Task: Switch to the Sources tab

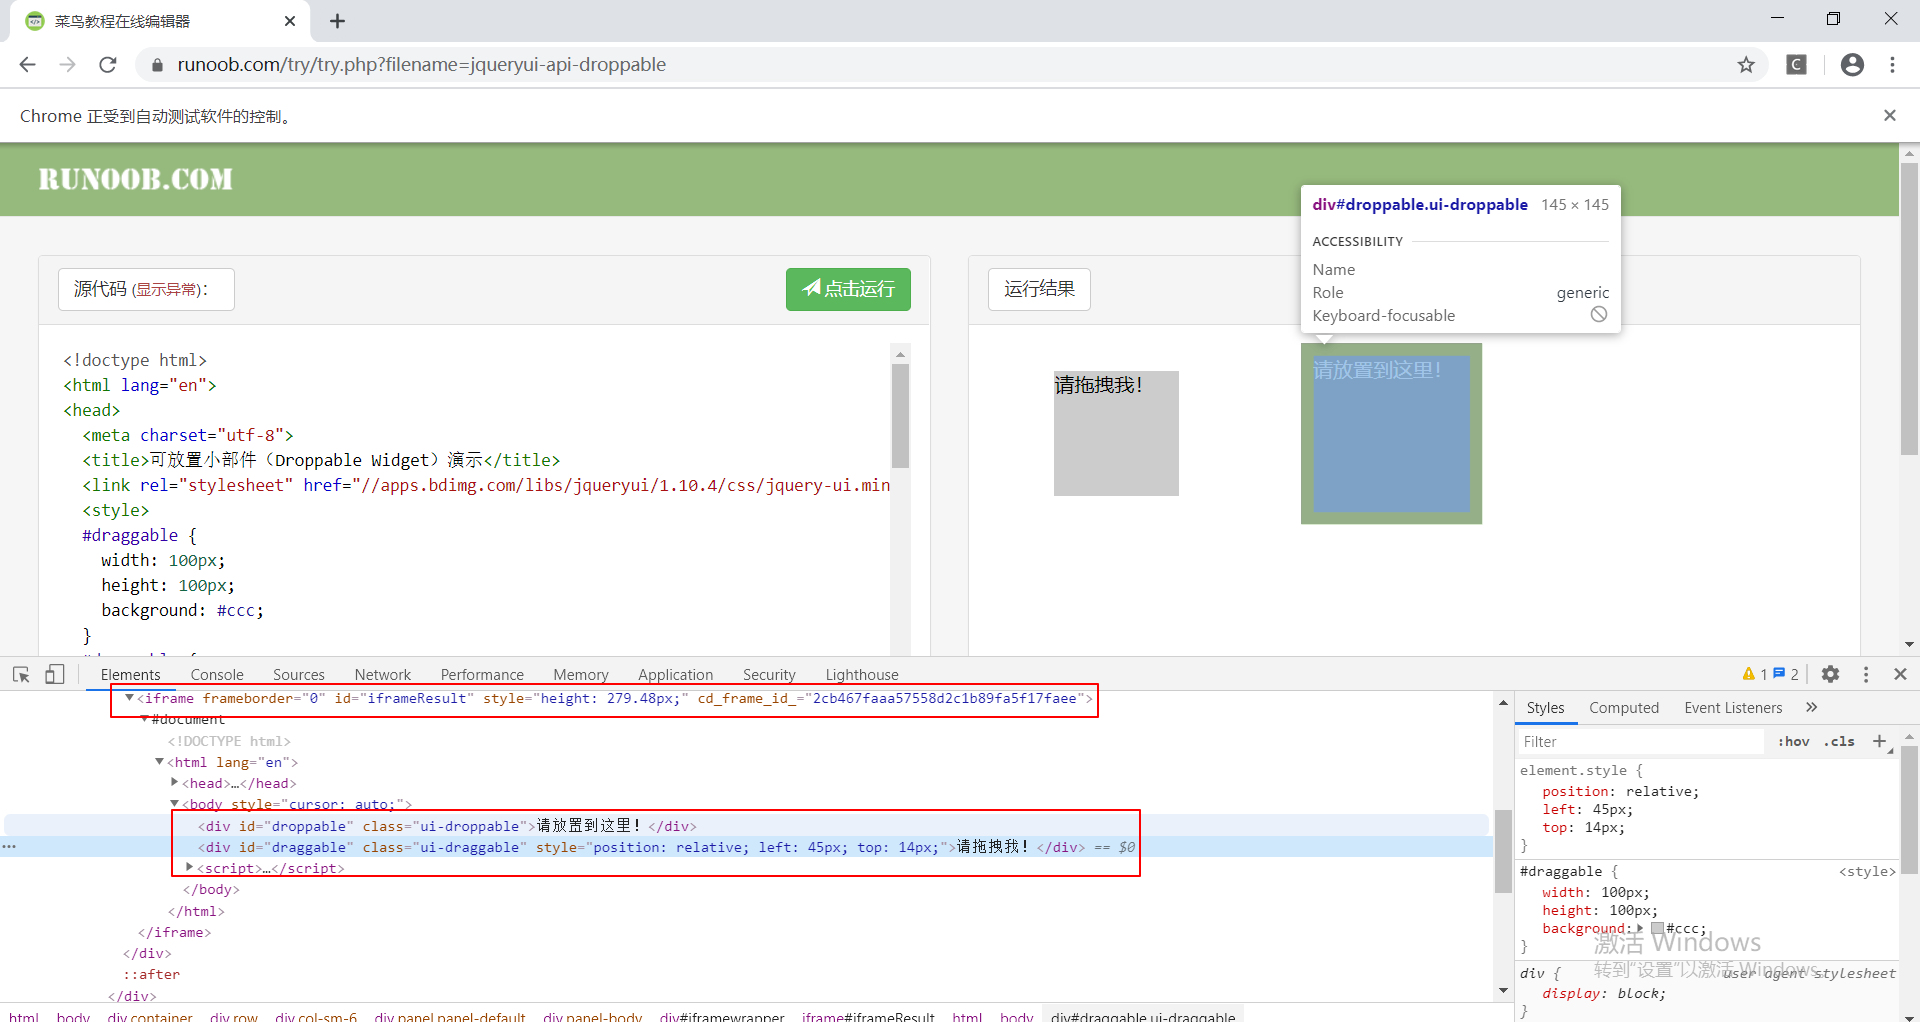Action: click(298, 675)
